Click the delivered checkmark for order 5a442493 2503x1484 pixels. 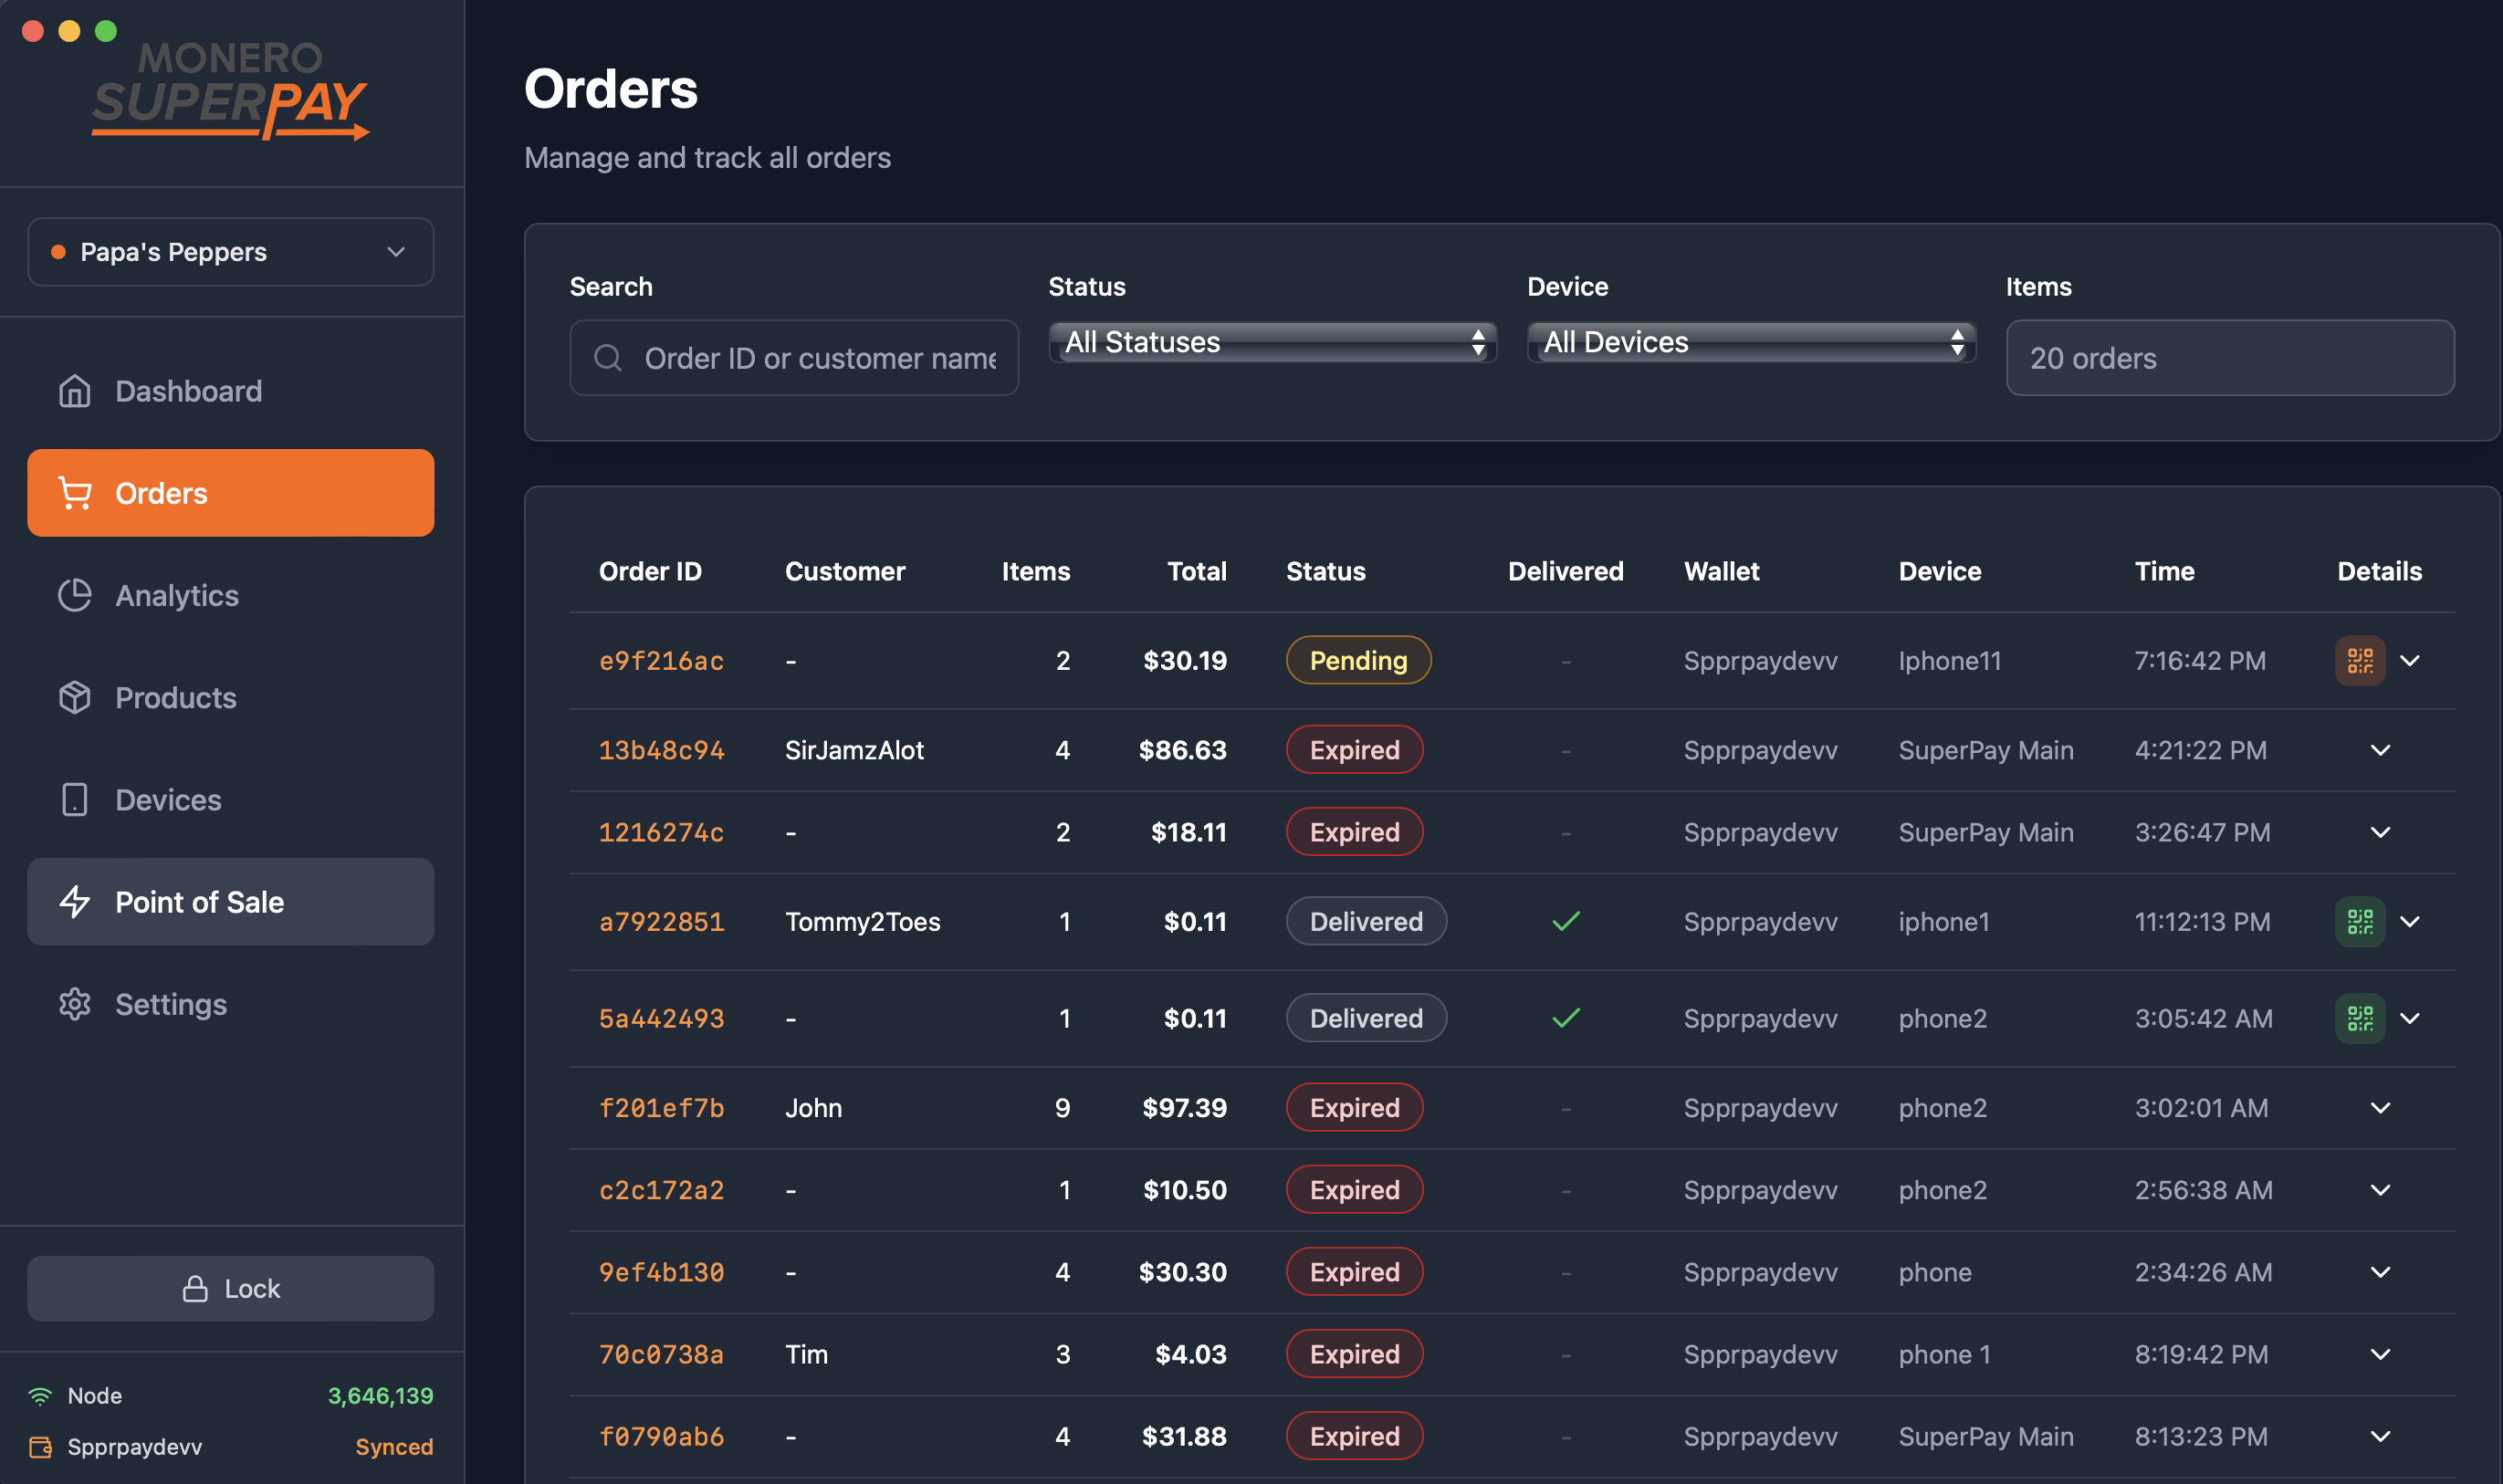[1565, 1018]
